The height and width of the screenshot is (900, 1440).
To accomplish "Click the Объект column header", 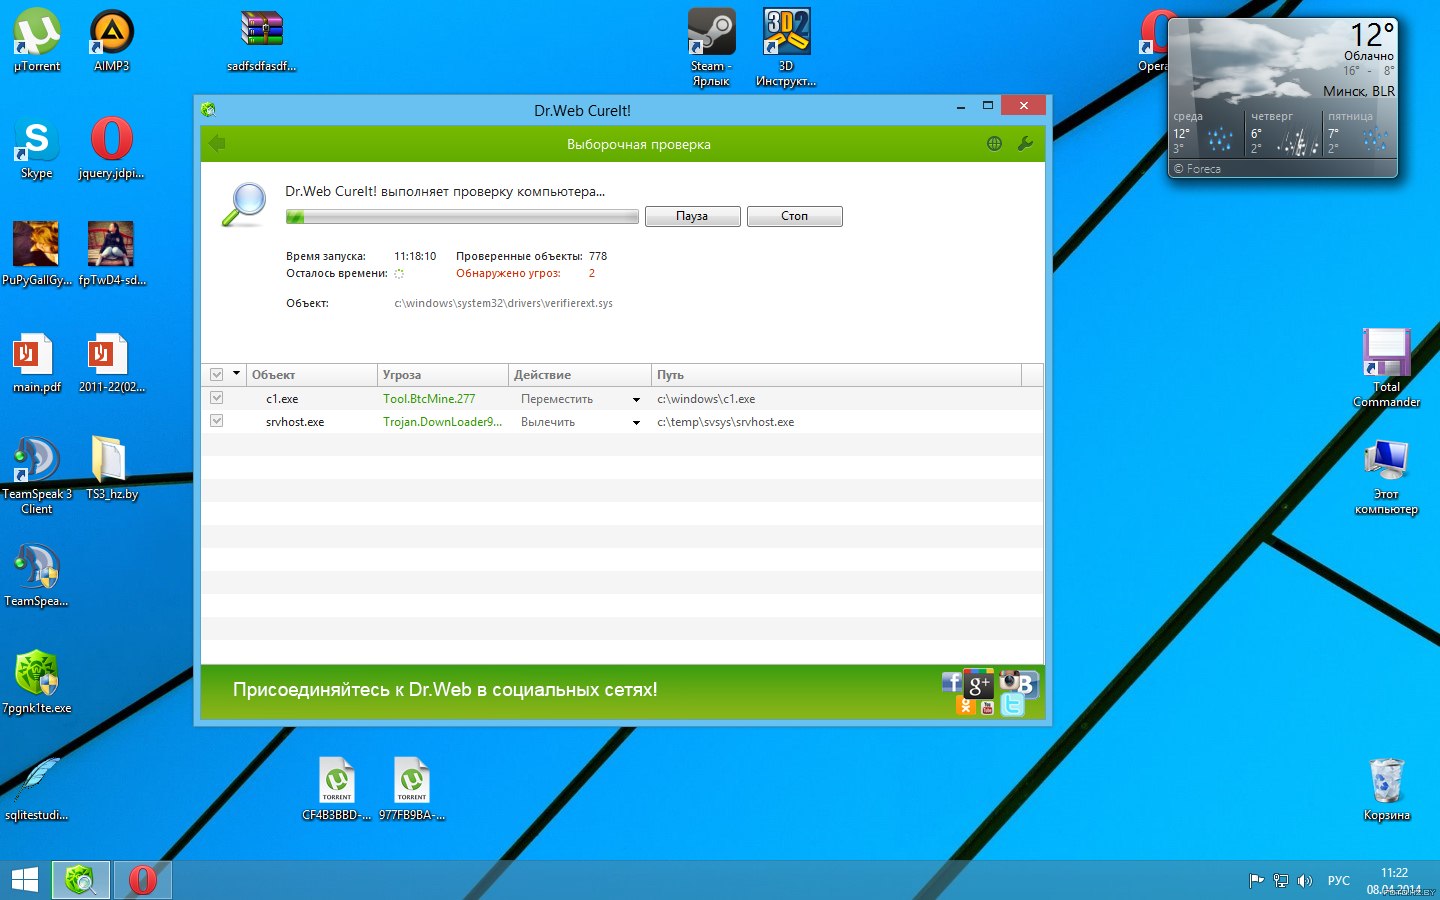I will 311,375.
